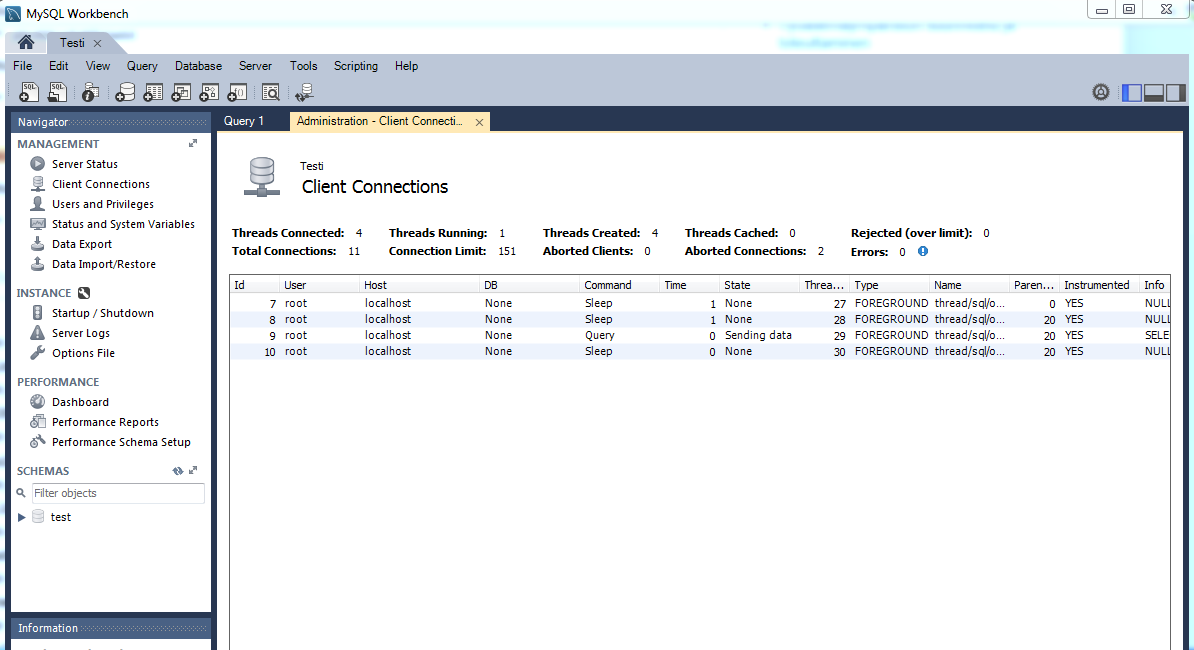This screenshot has width=1194, height=650.
Task: Click reconnect to DBMS toolbar icon
Action: [304, 92]
